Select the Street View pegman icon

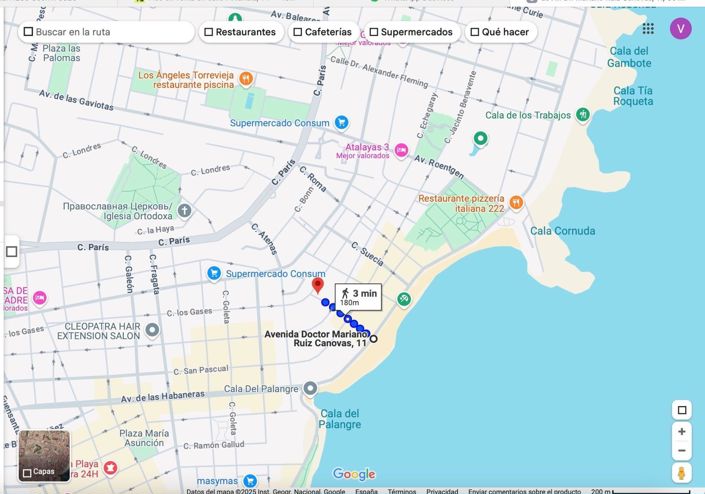click(x=682, y=473)
